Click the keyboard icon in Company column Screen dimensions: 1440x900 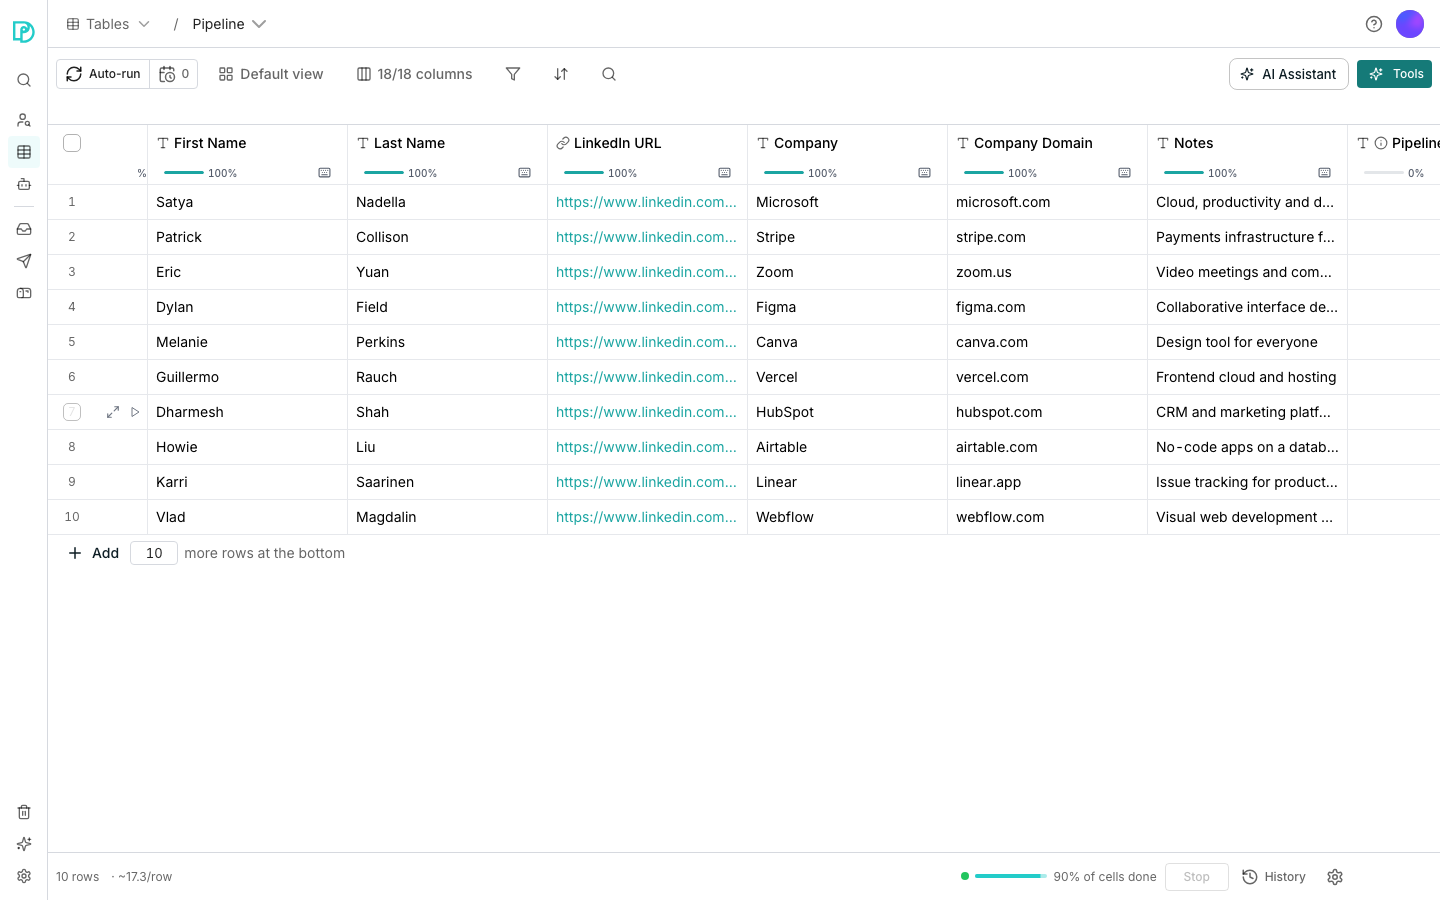924,173
